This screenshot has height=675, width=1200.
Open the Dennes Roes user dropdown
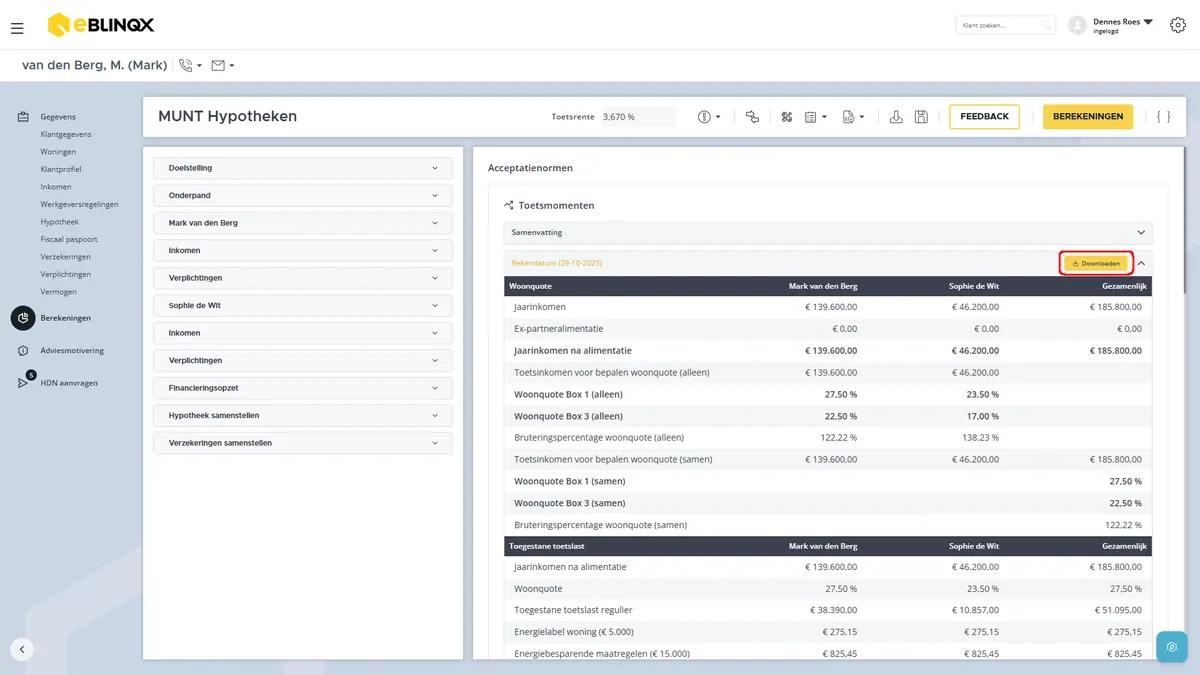coord(1123,25)
